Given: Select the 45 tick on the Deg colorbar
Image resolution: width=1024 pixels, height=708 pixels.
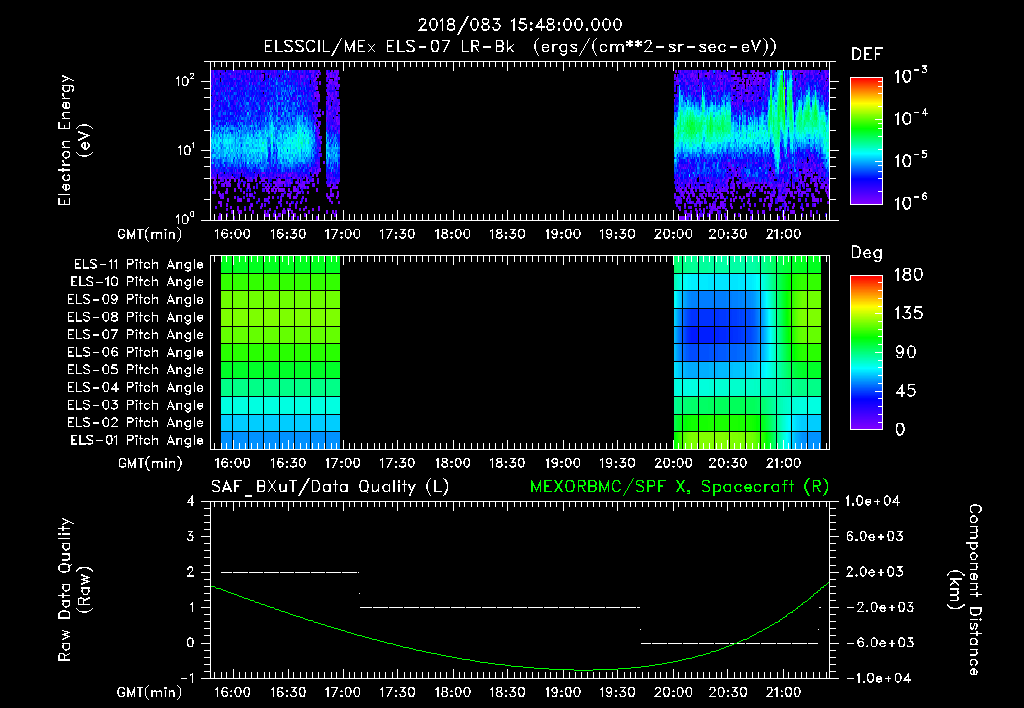Looking at the screenshot, I should pyautogui.click(x=905, y=391).
